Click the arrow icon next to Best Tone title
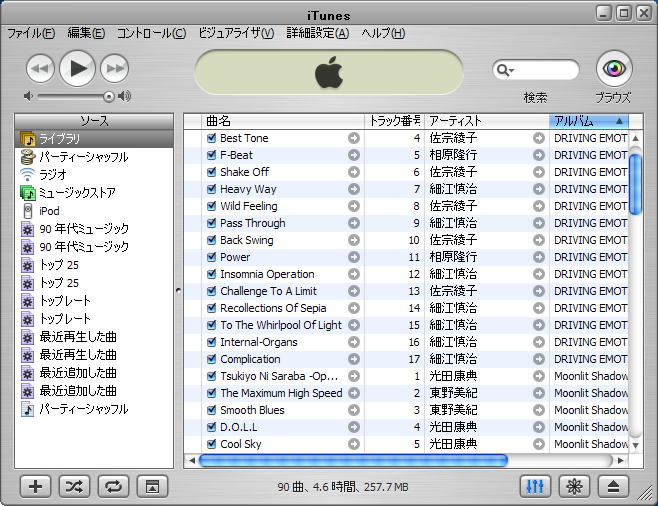The image size is (658, 506). coord(354,138)
